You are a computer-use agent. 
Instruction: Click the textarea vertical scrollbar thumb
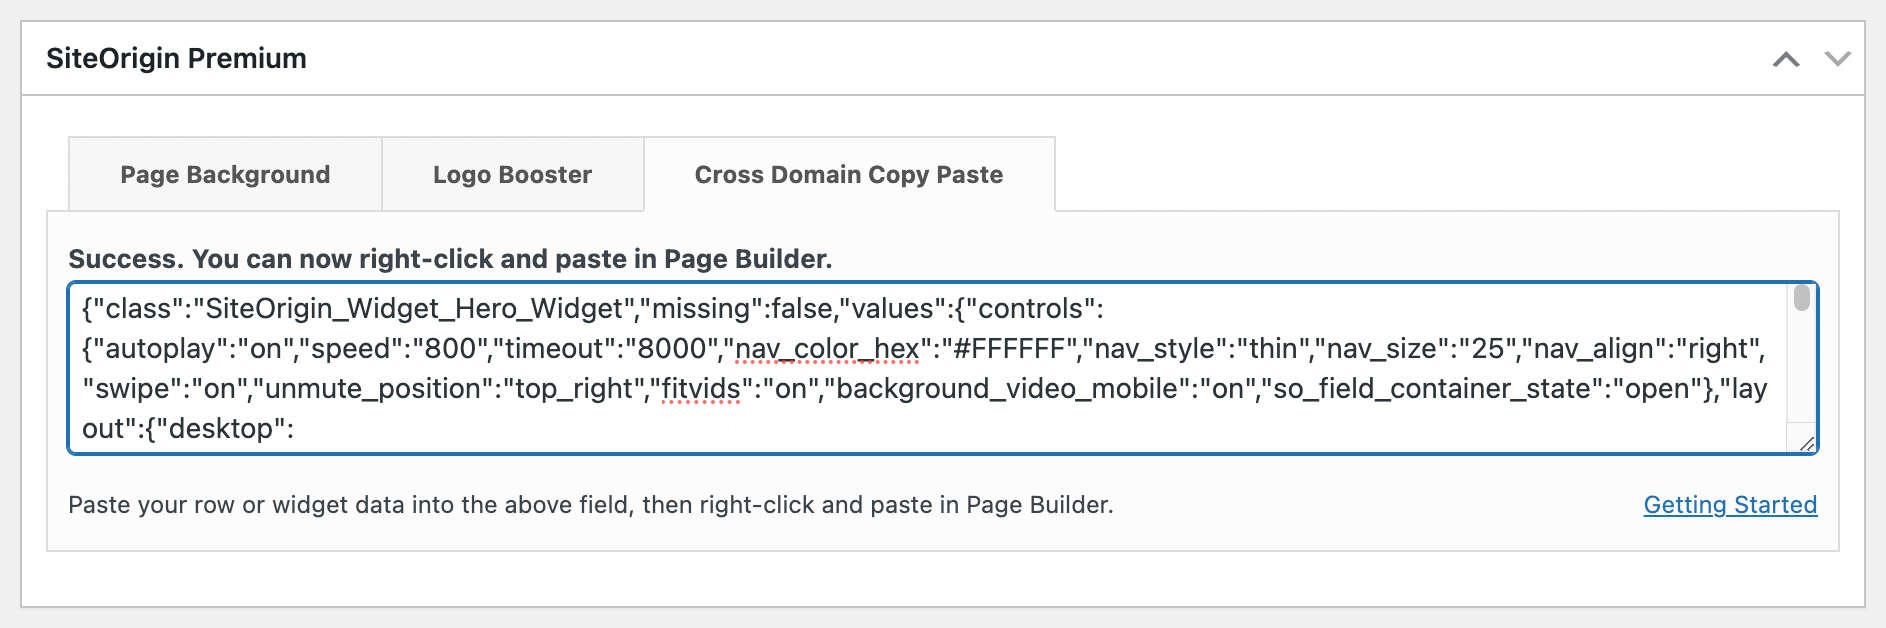point(1802,298)
